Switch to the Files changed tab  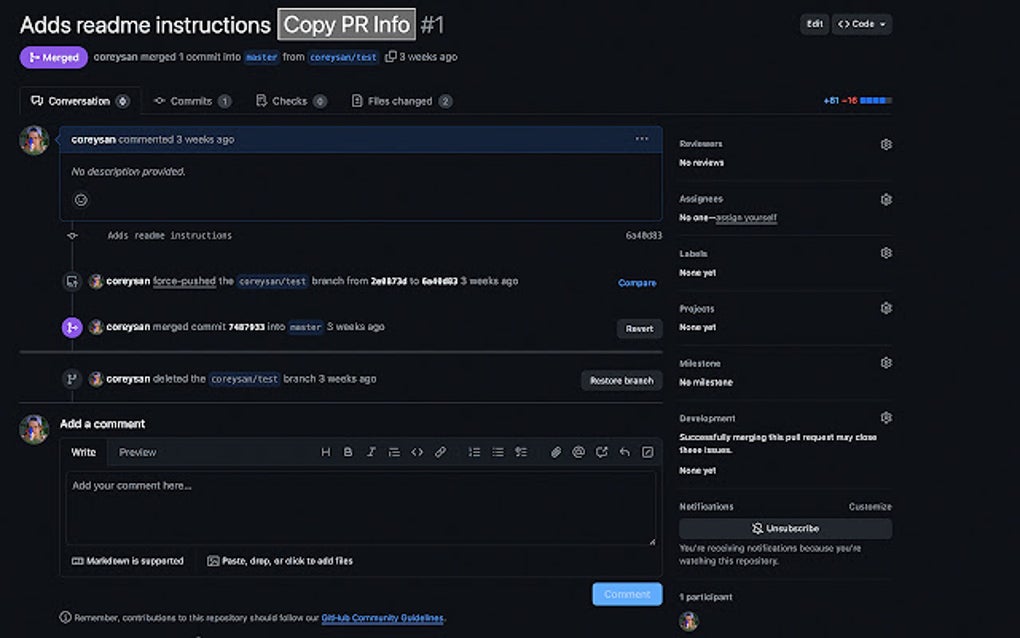(x=401, y=101)
